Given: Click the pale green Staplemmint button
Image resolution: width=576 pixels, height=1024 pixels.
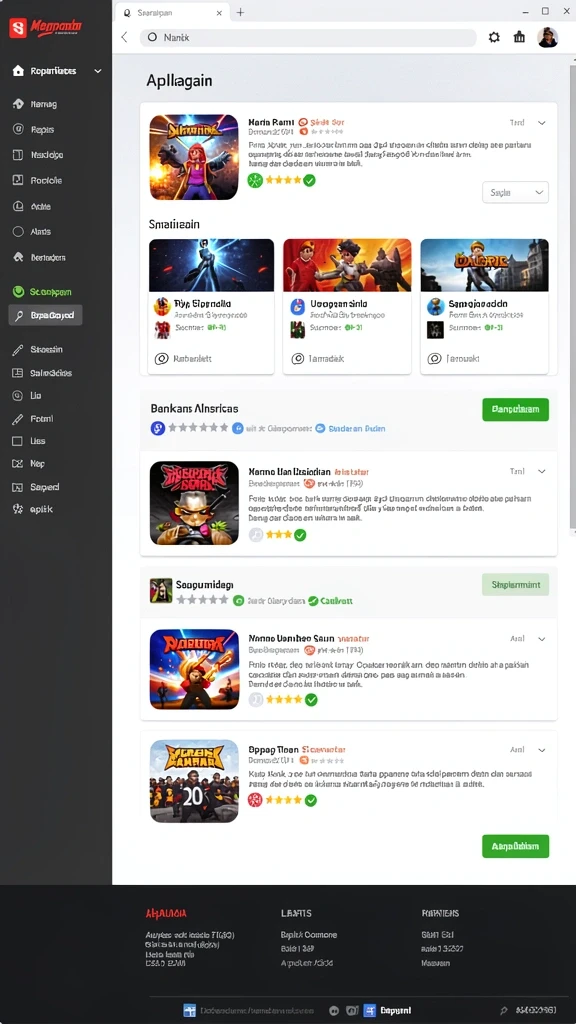Looking at the screenshot, I should pos(515,584).
